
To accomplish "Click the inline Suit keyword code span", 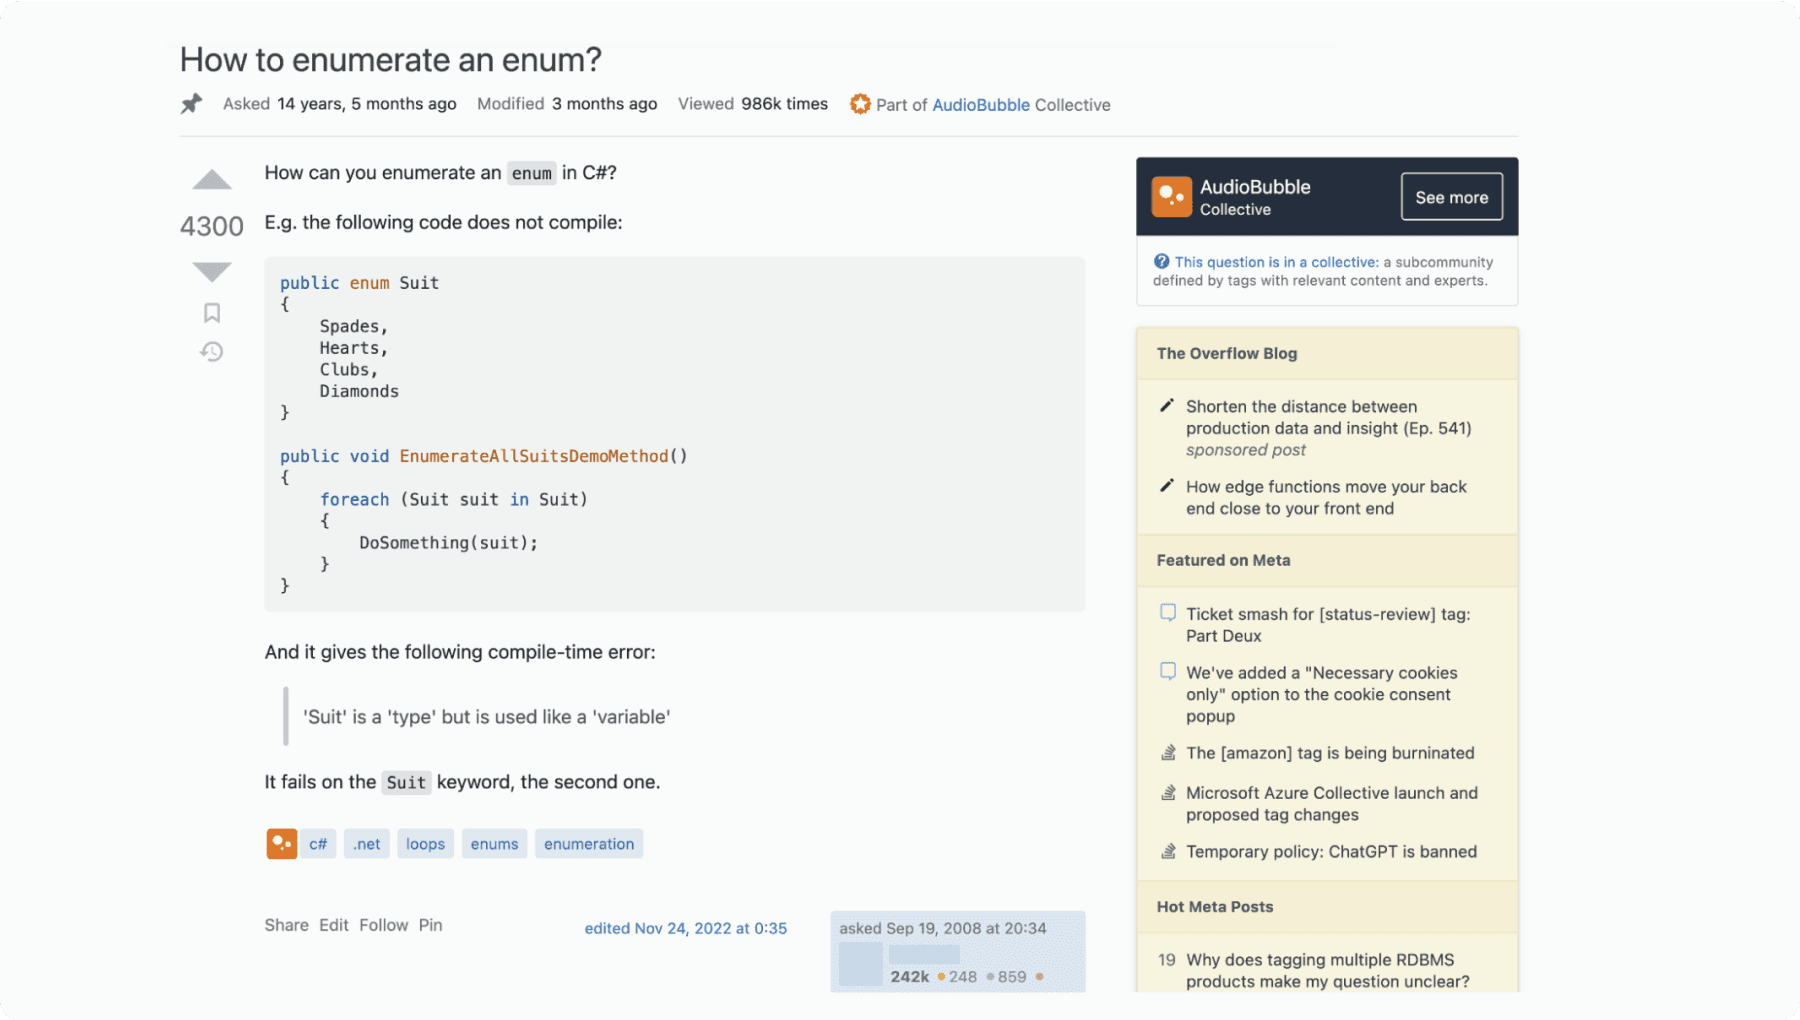I will [406, 782].
